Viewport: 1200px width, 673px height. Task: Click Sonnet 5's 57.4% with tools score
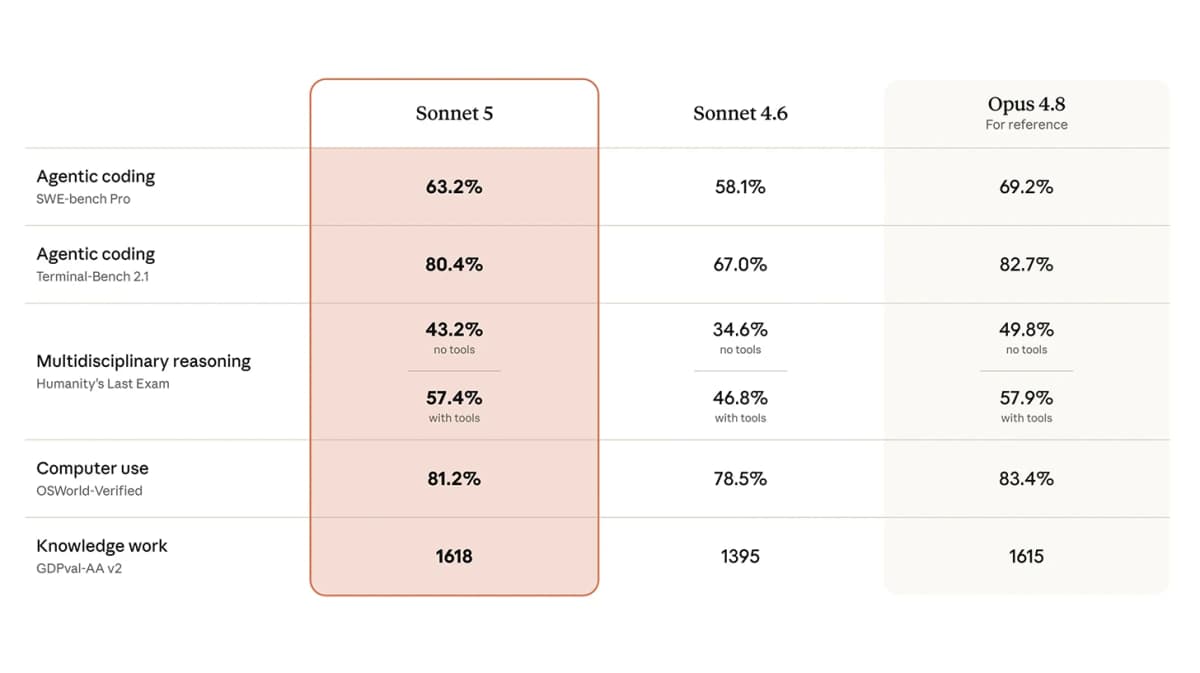pos(454,398)
